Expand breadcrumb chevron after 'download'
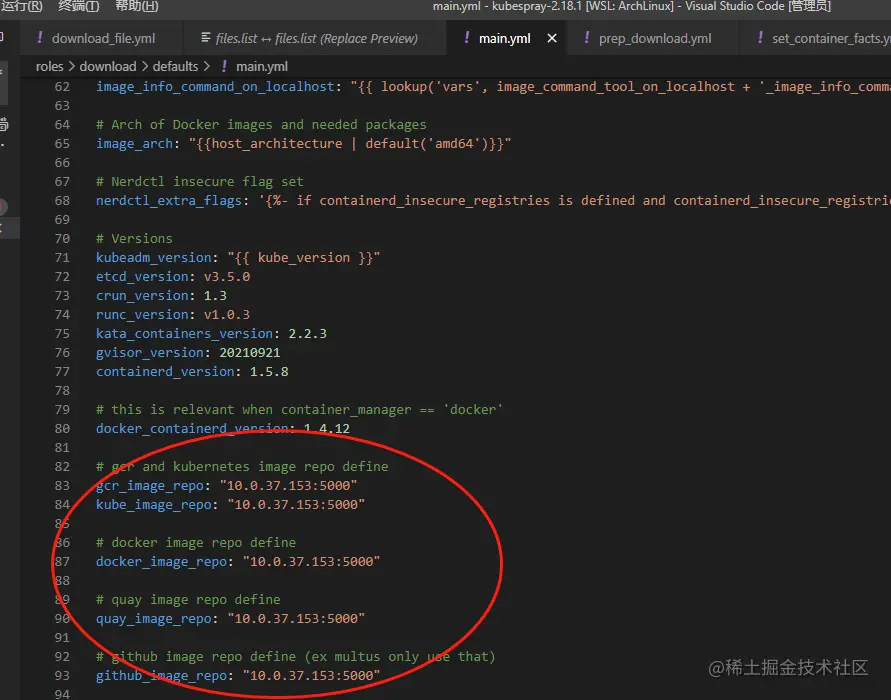The width and height of the screenshot is (891, 700). [x=144, y=66]
